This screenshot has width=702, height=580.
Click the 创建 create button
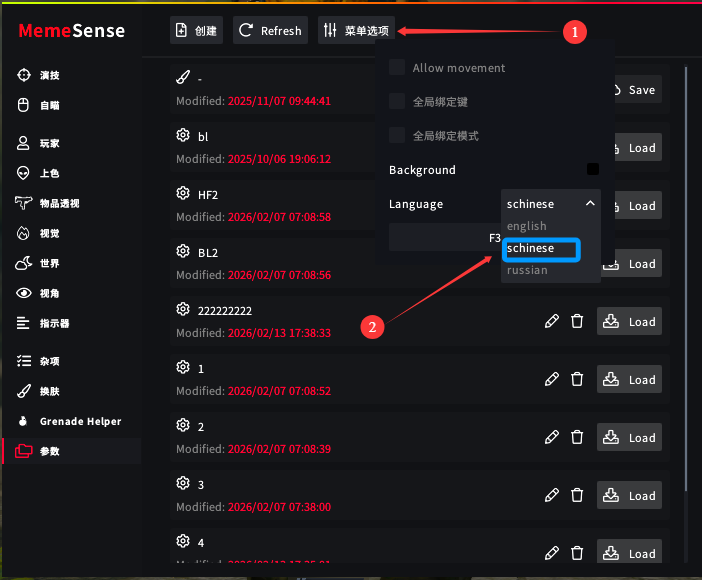click(x=196, y=31)
